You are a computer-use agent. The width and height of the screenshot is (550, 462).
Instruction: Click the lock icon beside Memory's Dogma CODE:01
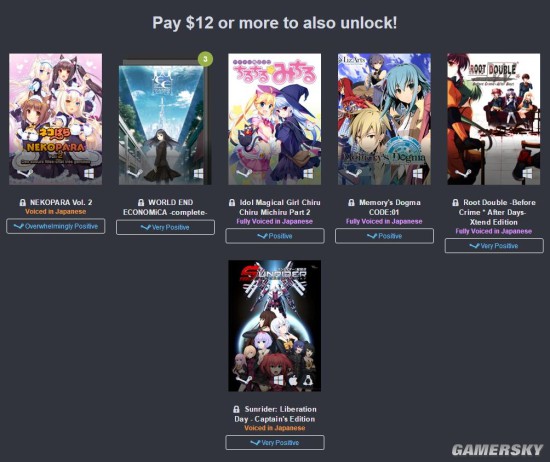tap(351, 202)
